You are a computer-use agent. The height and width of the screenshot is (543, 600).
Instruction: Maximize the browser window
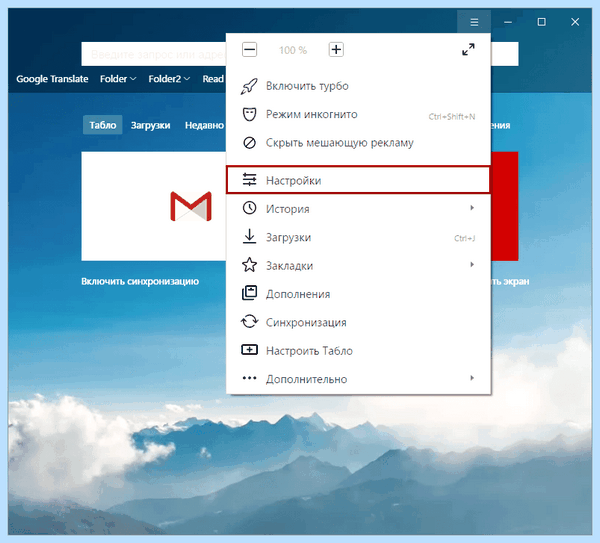pos(541,22)
